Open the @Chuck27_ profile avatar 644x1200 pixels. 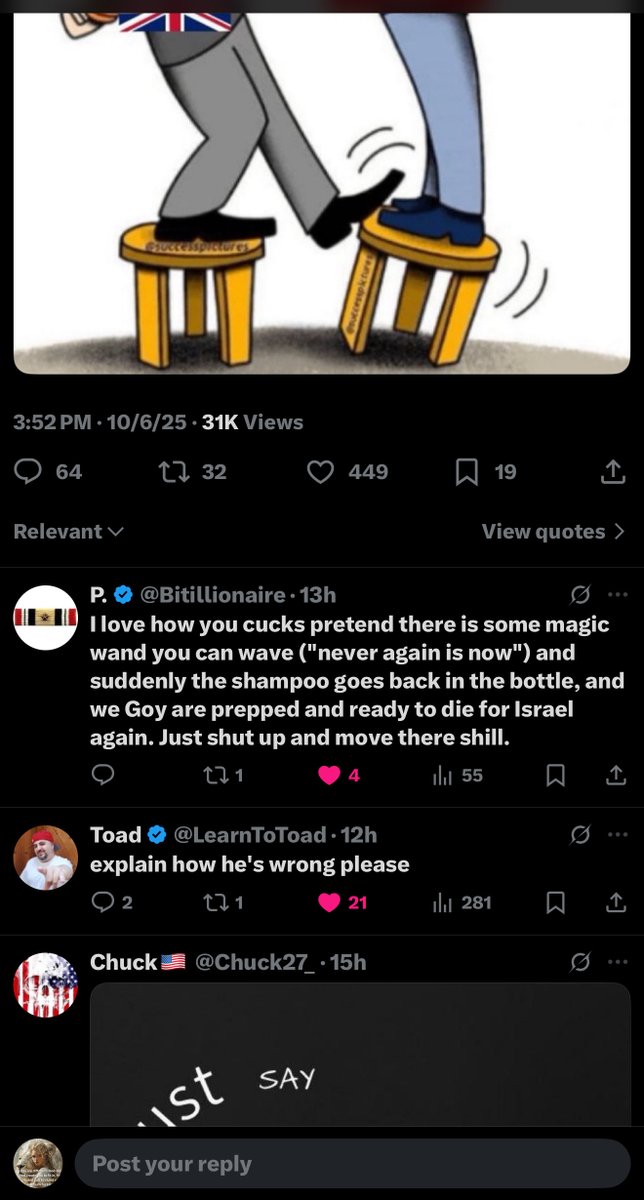click(x=45, y=985)
